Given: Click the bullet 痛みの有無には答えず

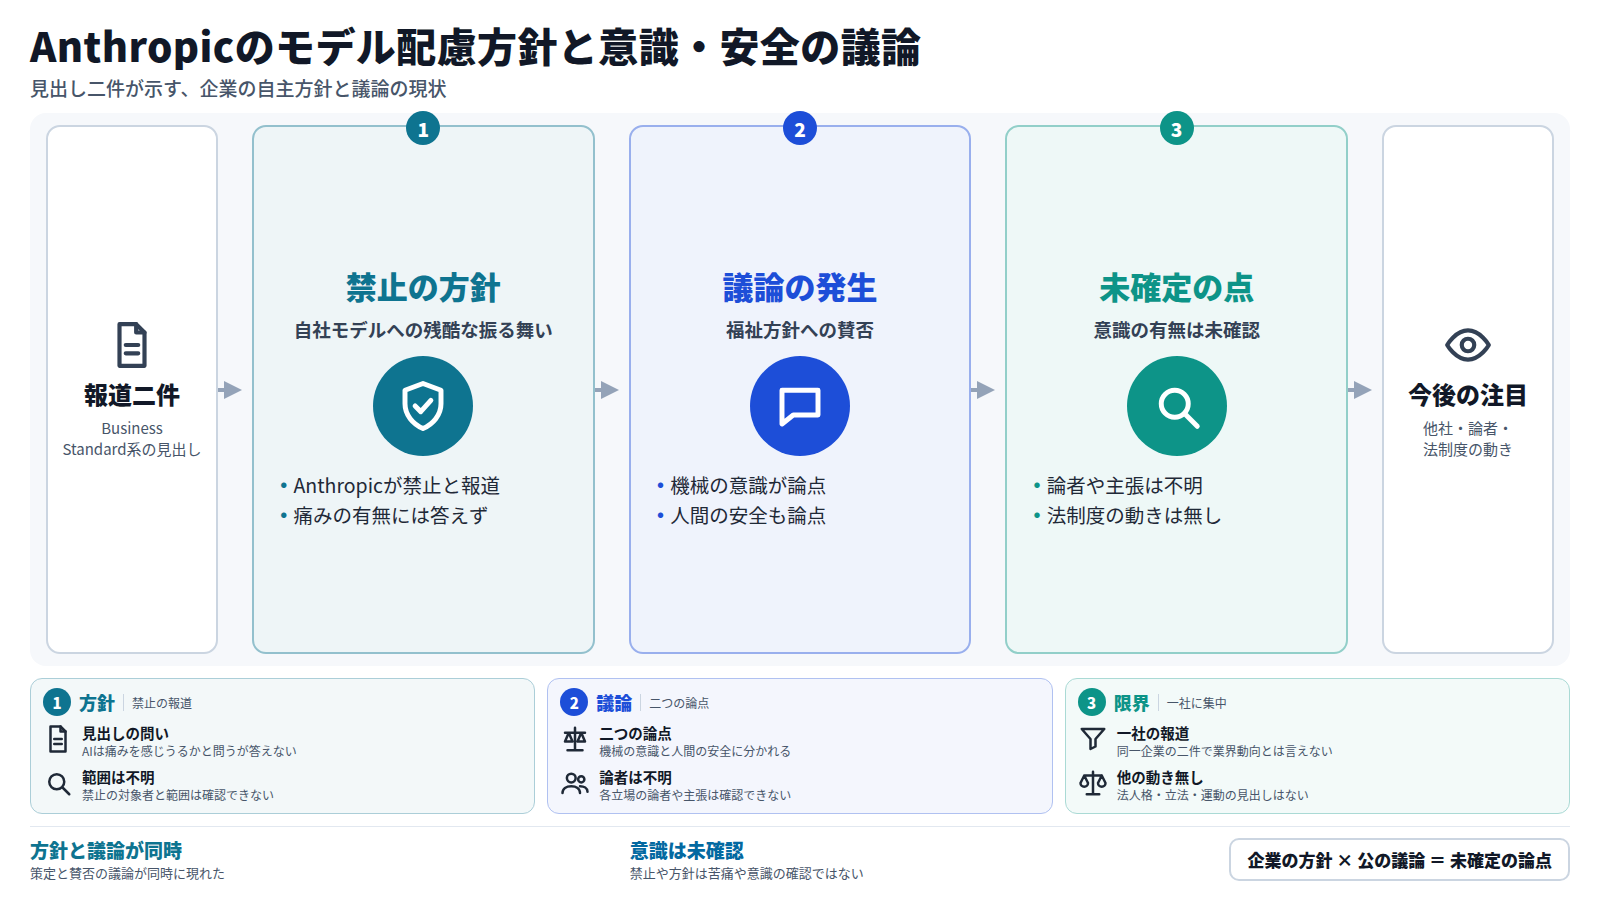Looking at the screenshot, I should pyautogui.click(x=390, y=516).
